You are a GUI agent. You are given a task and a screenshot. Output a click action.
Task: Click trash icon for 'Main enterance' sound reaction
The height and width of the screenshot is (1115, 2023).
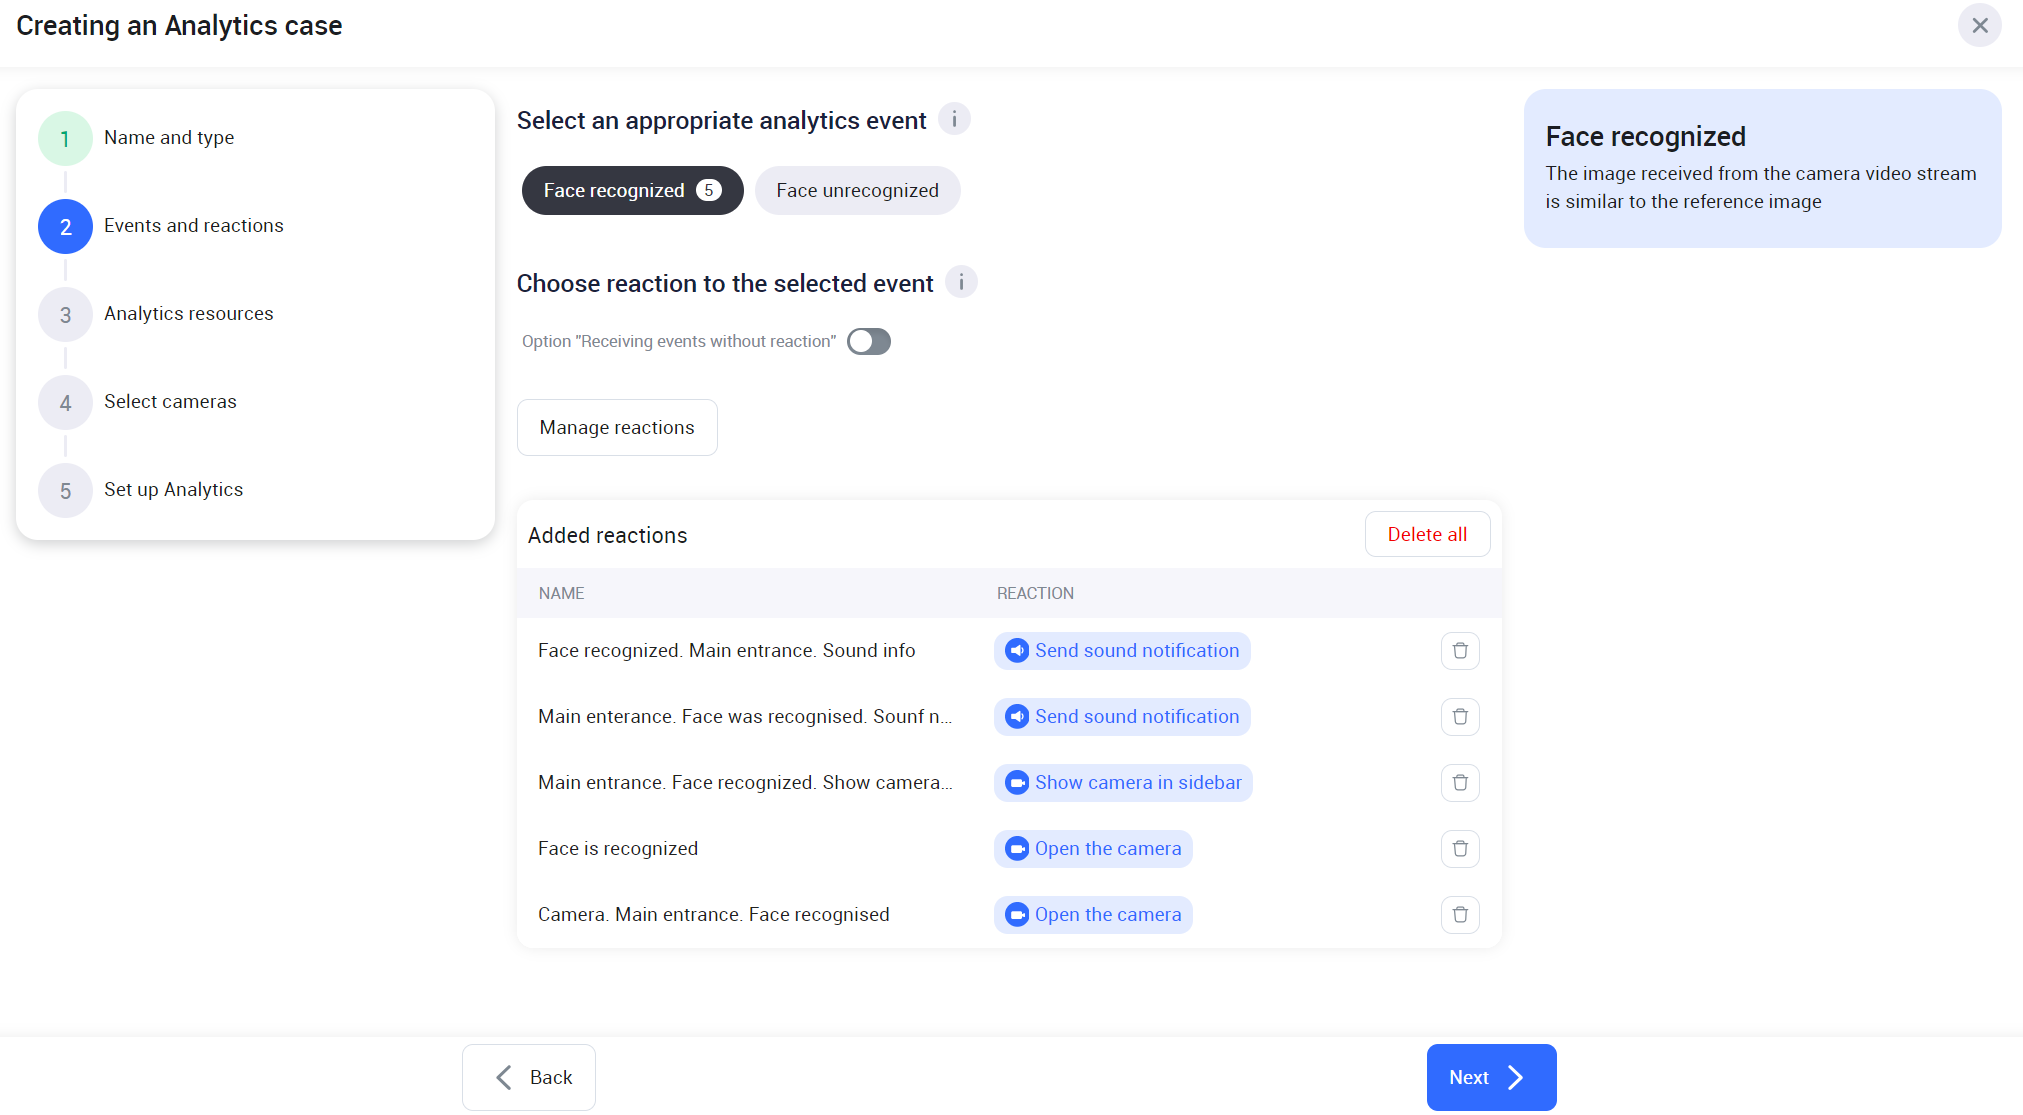[x=1460, y=717]
